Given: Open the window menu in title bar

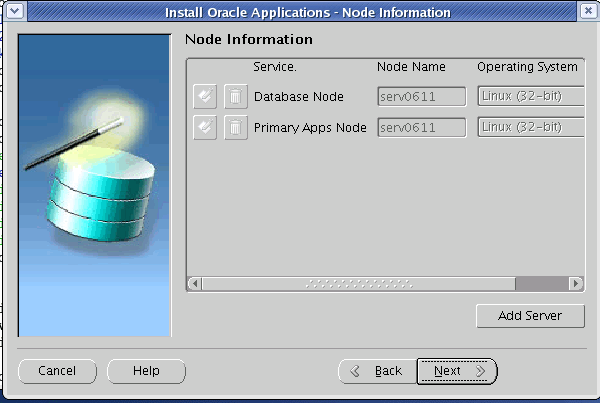Looking at the screenshot, I should 15,11.
